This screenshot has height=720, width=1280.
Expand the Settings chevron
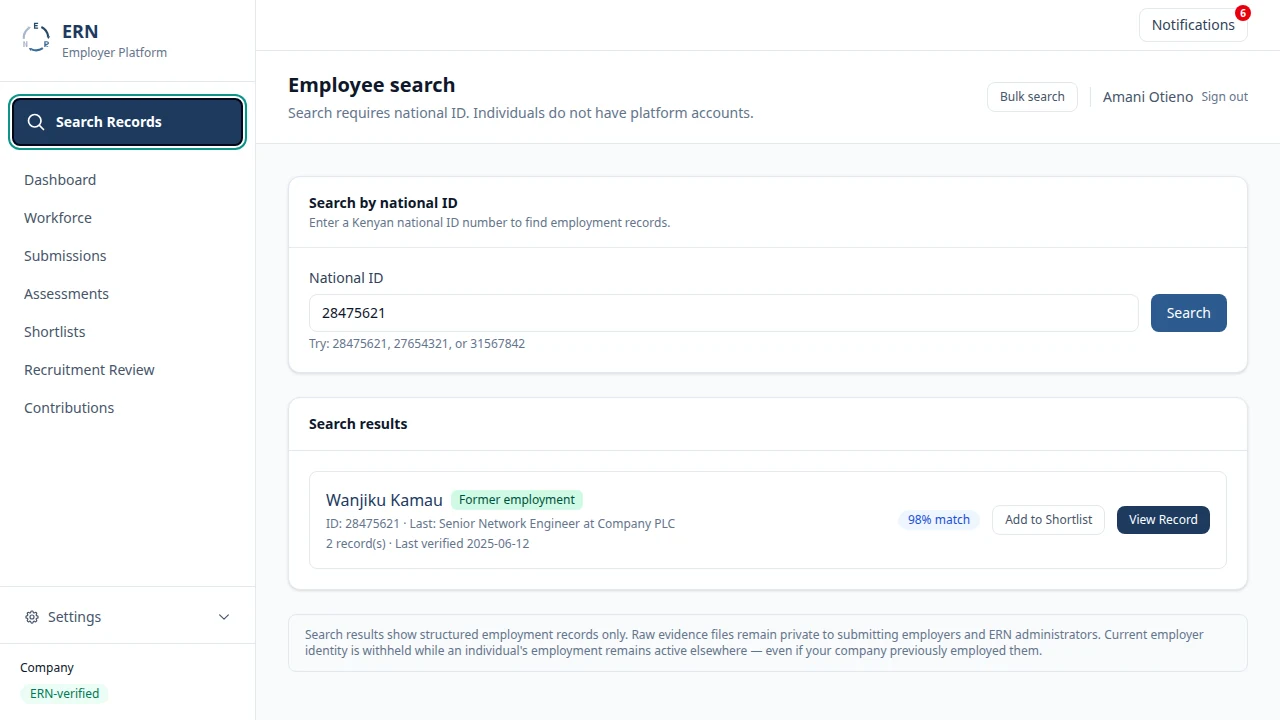tap(224, 617)
